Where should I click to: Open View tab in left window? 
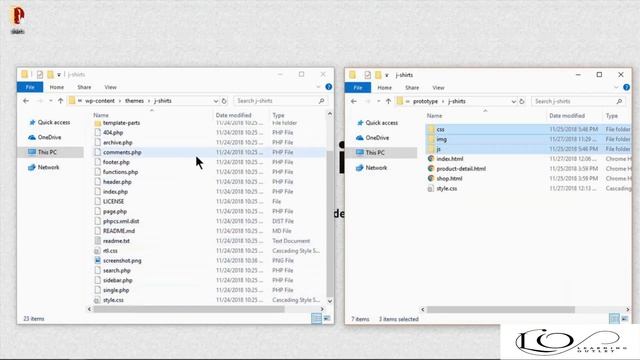(110, 87)
